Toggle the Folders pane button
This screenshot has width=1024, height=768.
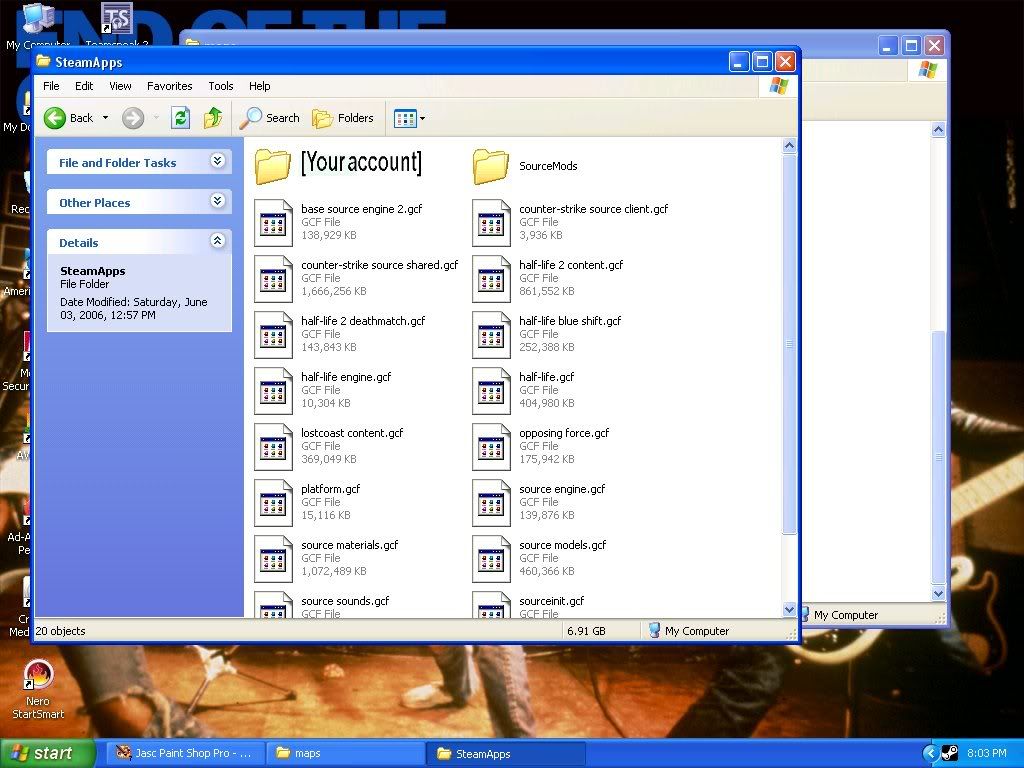click(343, 118)
